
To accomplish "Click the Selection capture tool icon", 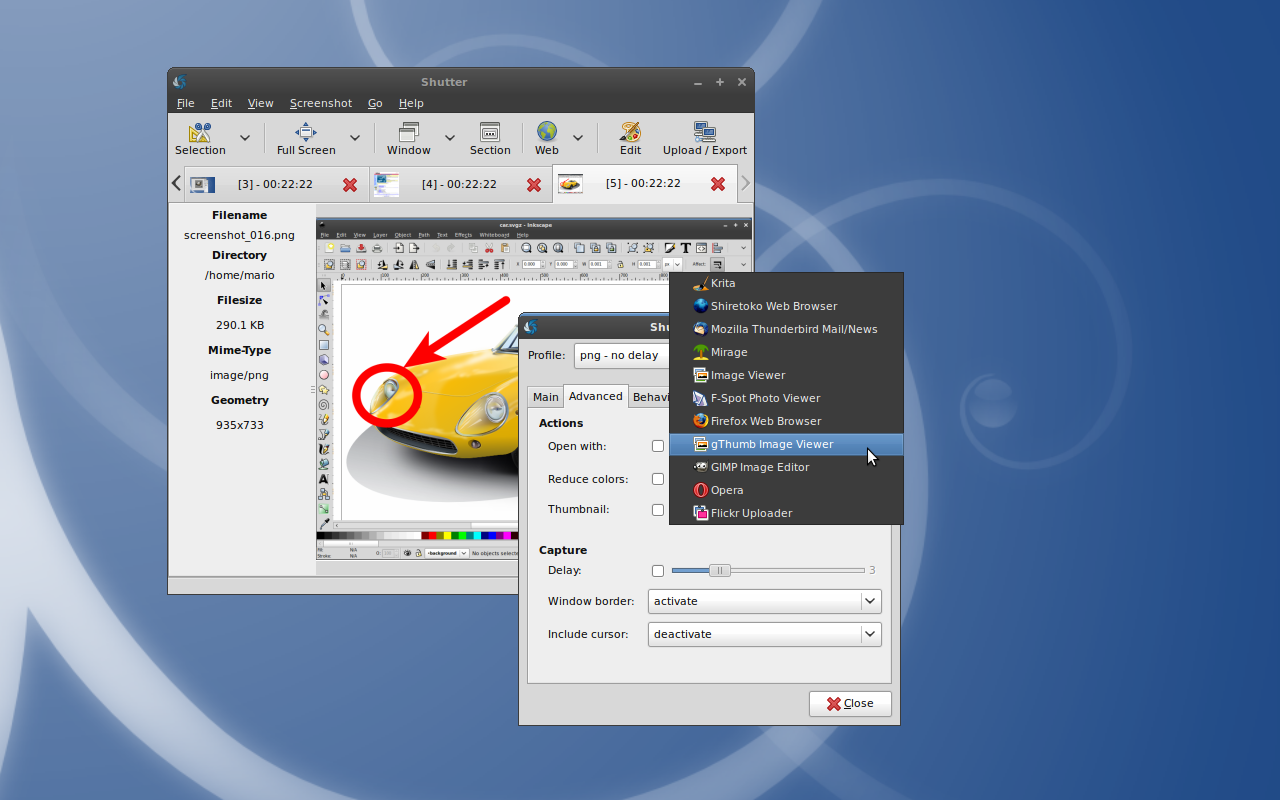I will (200, 133).
